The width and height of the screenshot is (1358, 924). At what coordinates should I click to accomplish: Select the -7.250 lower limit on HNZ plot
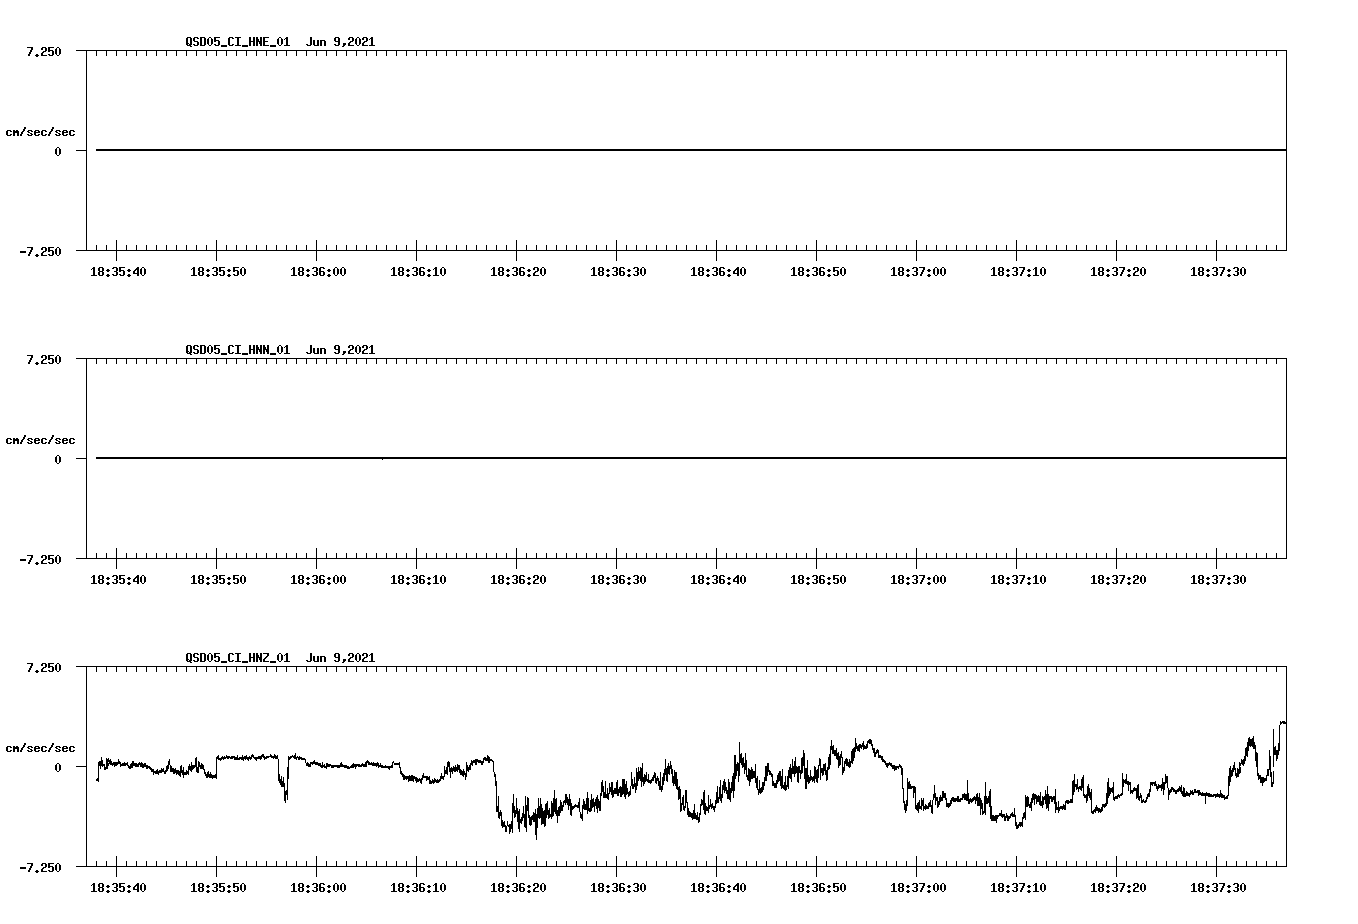(41, 868)
